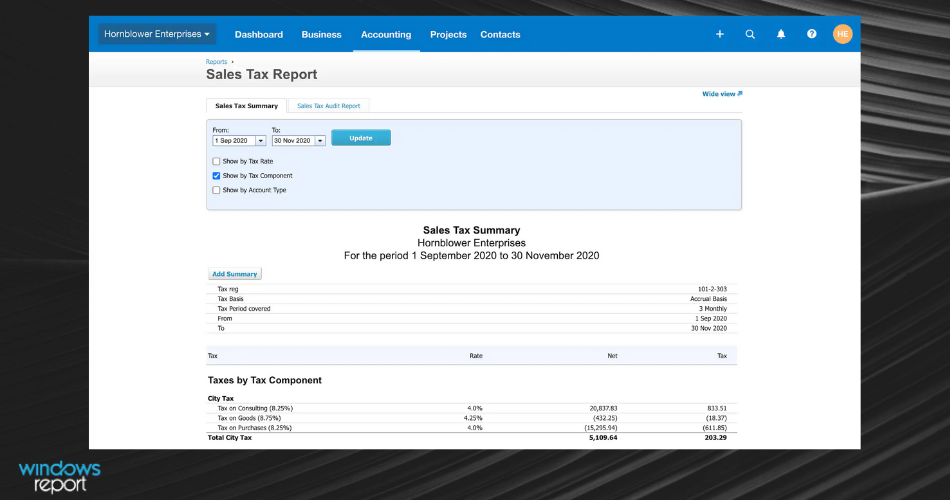Screen dimensions: 950x500
Task: Open the HE user avatar menu
Action: pyautogui.click(x=842, y=35)
